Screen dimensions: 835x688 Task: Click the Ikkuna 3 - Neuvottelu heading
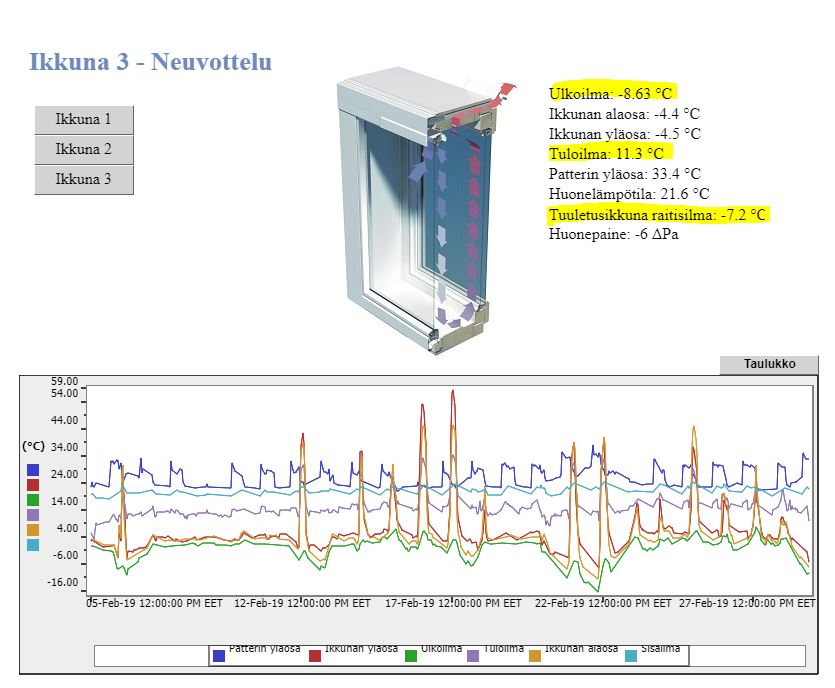click(150, 62)
